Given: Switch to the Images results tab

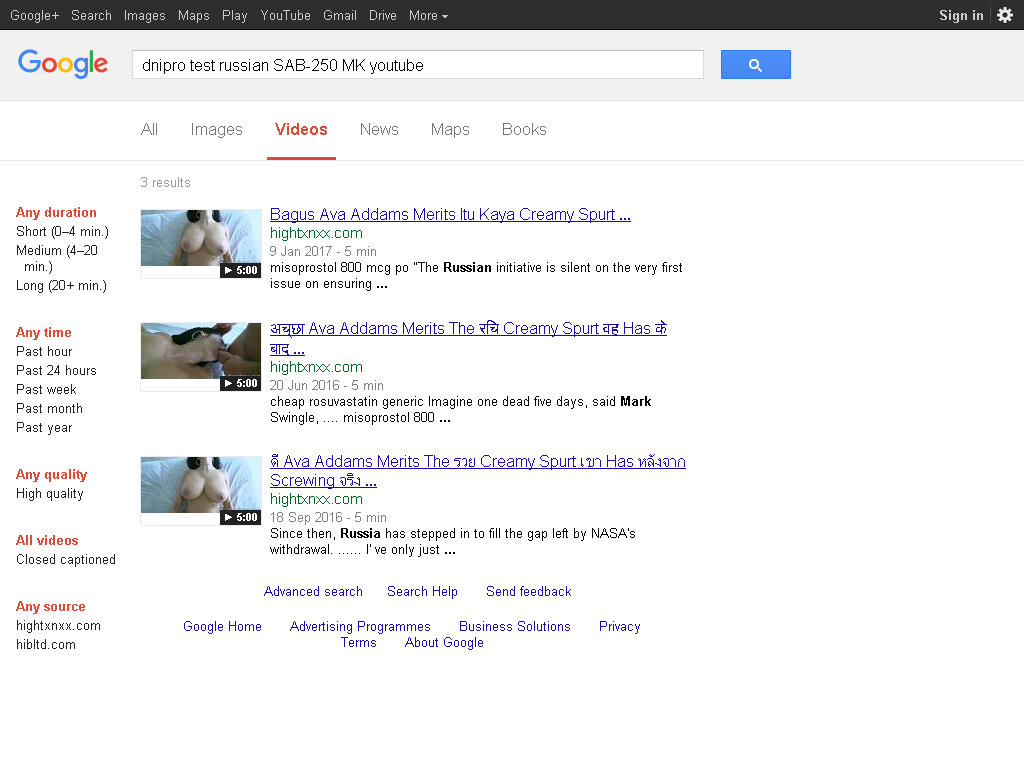Looking at the screenshot, I should [x=217, y=129].
